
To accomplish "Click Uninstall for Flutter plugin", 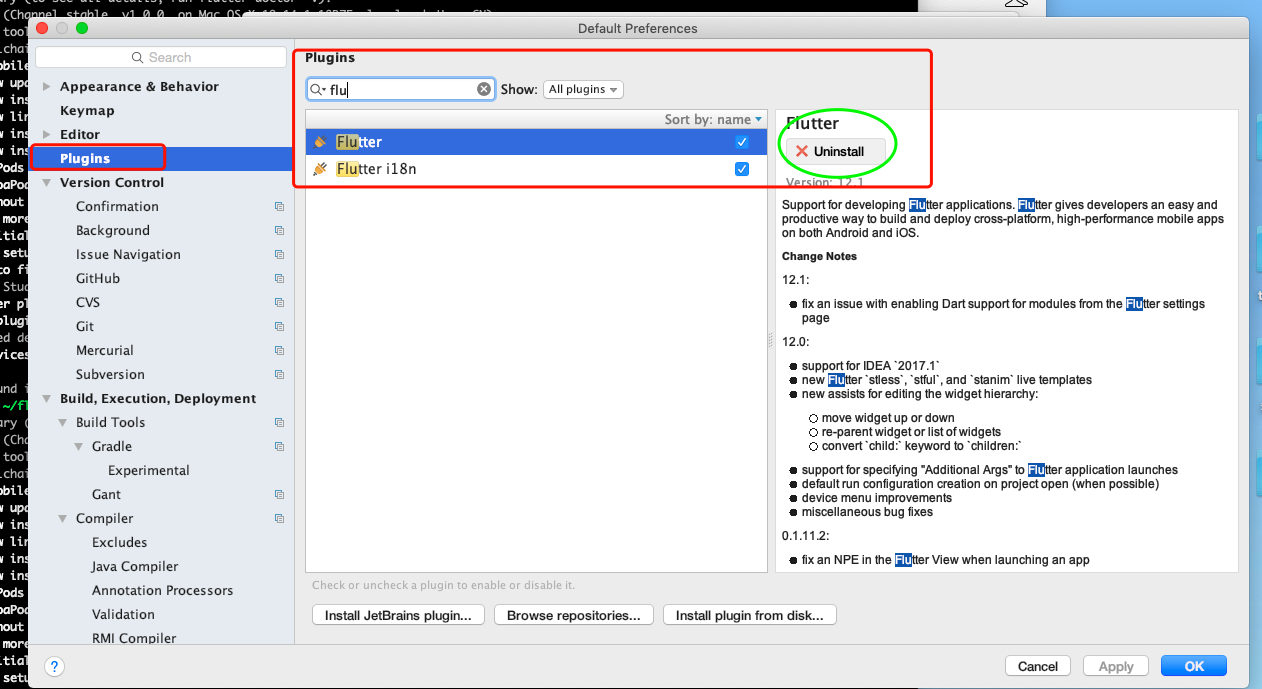I will 836,151.
